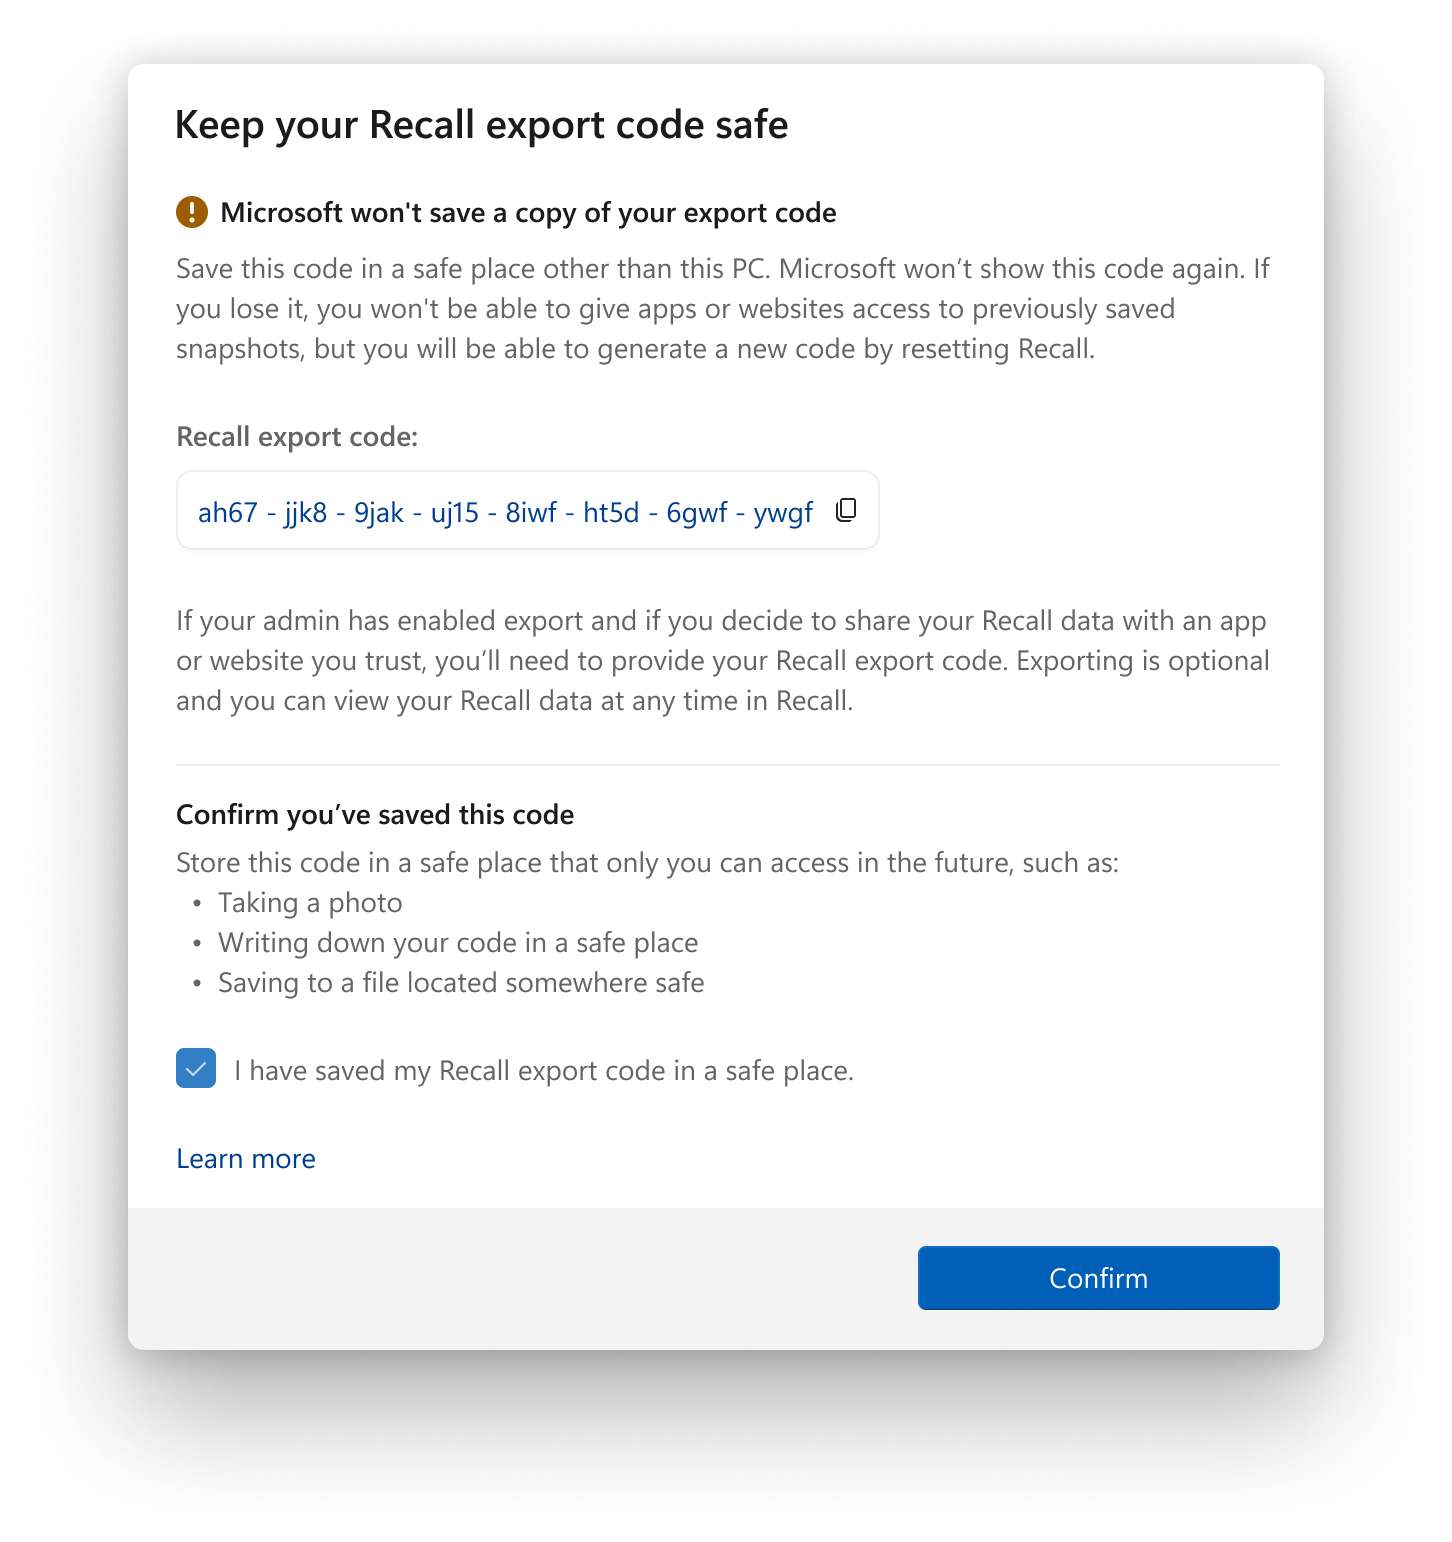Screen dimensions: 1452x1542
Task: Click the "I have saved my Recall export code" label
Action: click(x=543, y=1071)
